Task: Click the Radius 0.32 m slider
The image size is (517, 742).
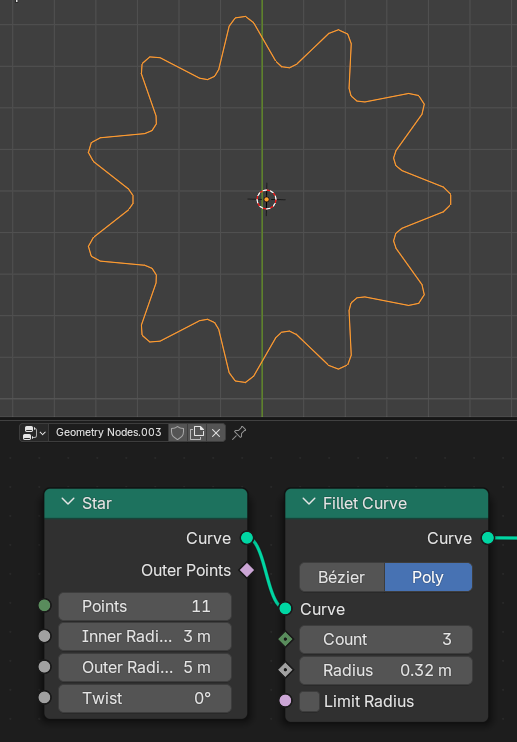Action: coord(386,670)
